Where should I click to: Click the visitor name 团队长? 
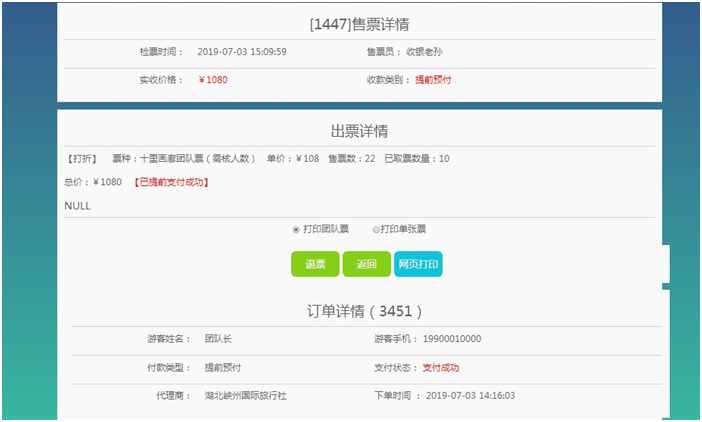[219, 339]
